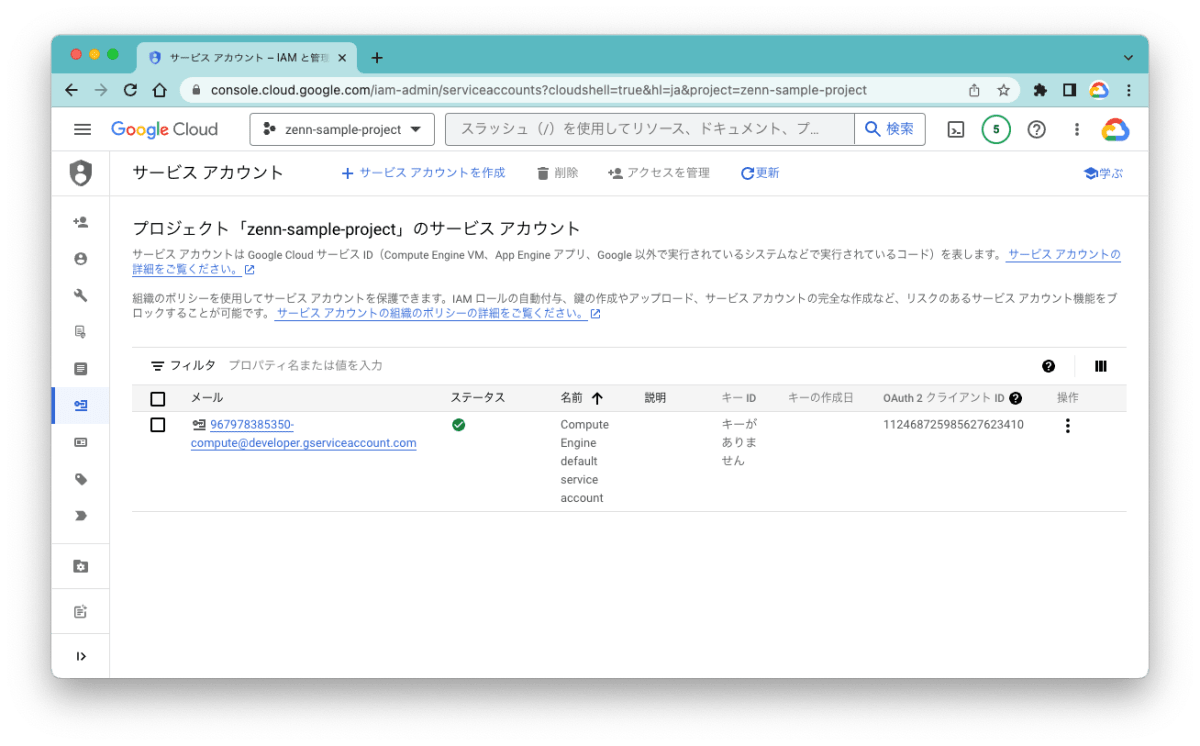Click the IAM shield icon in sidebar
The image size is (1200, 746).
pos(81,173)
